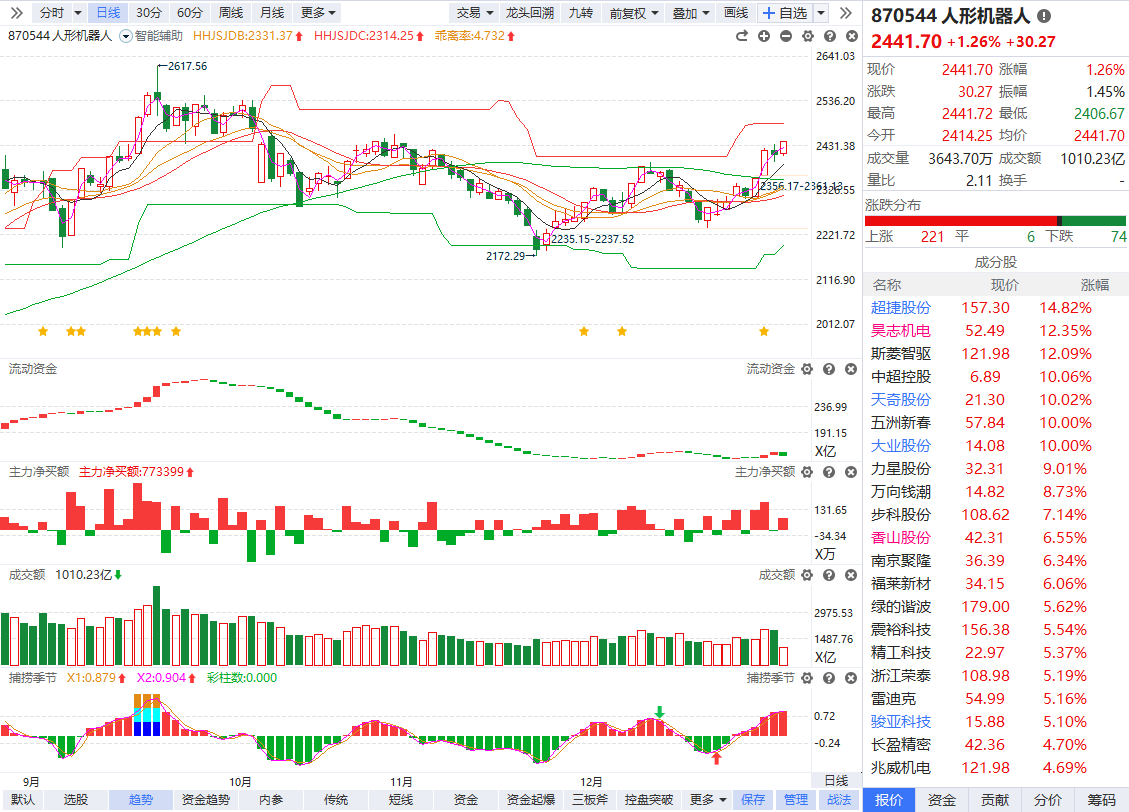Toggle the 九转 indicator
This screenshot has width=1129, height=812.
click(x=580, y=13)
